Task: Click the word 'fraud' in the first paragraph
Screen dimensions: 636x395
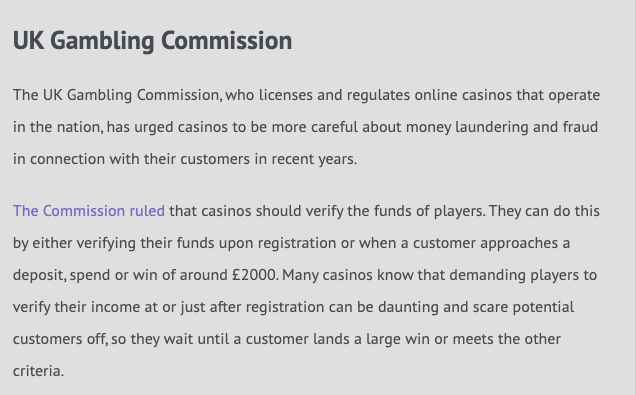Action: point(580,127)
